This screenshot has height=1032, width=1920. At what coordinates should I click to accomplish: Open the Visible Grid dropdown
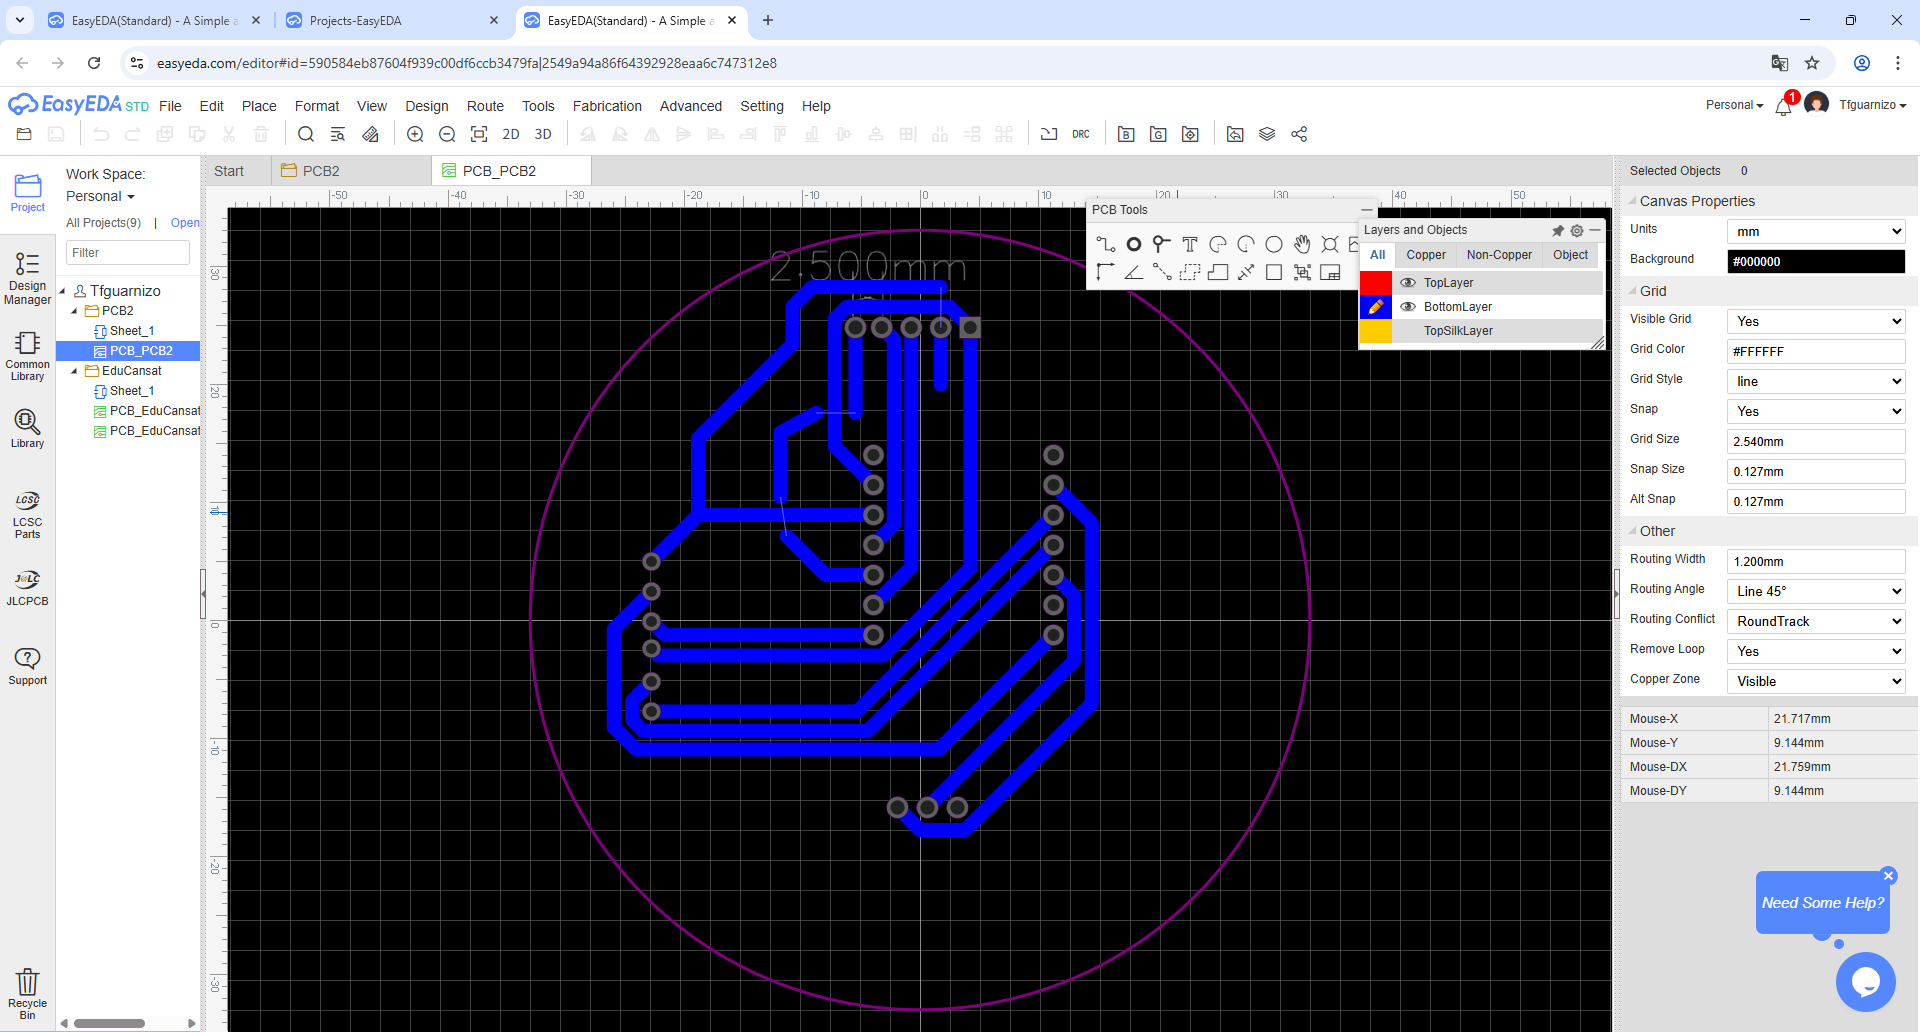pos(1816,321)
